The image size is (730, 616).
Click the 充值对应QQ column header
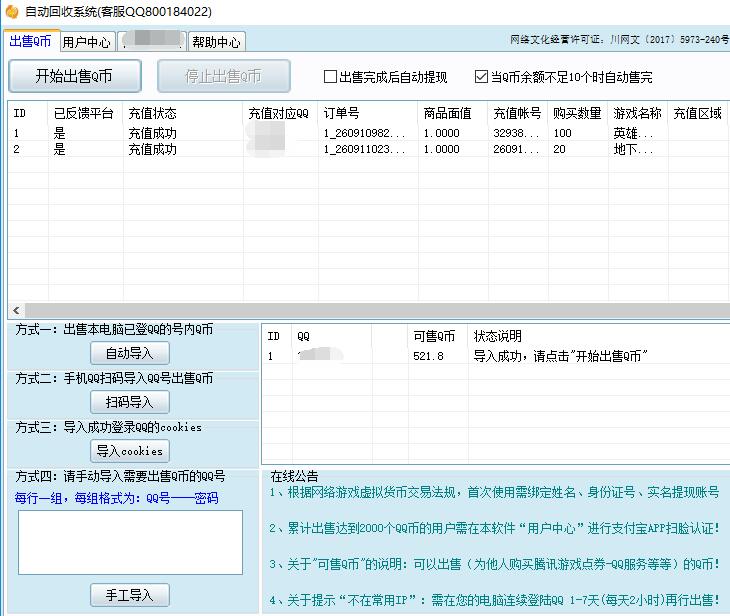point(280,113)
